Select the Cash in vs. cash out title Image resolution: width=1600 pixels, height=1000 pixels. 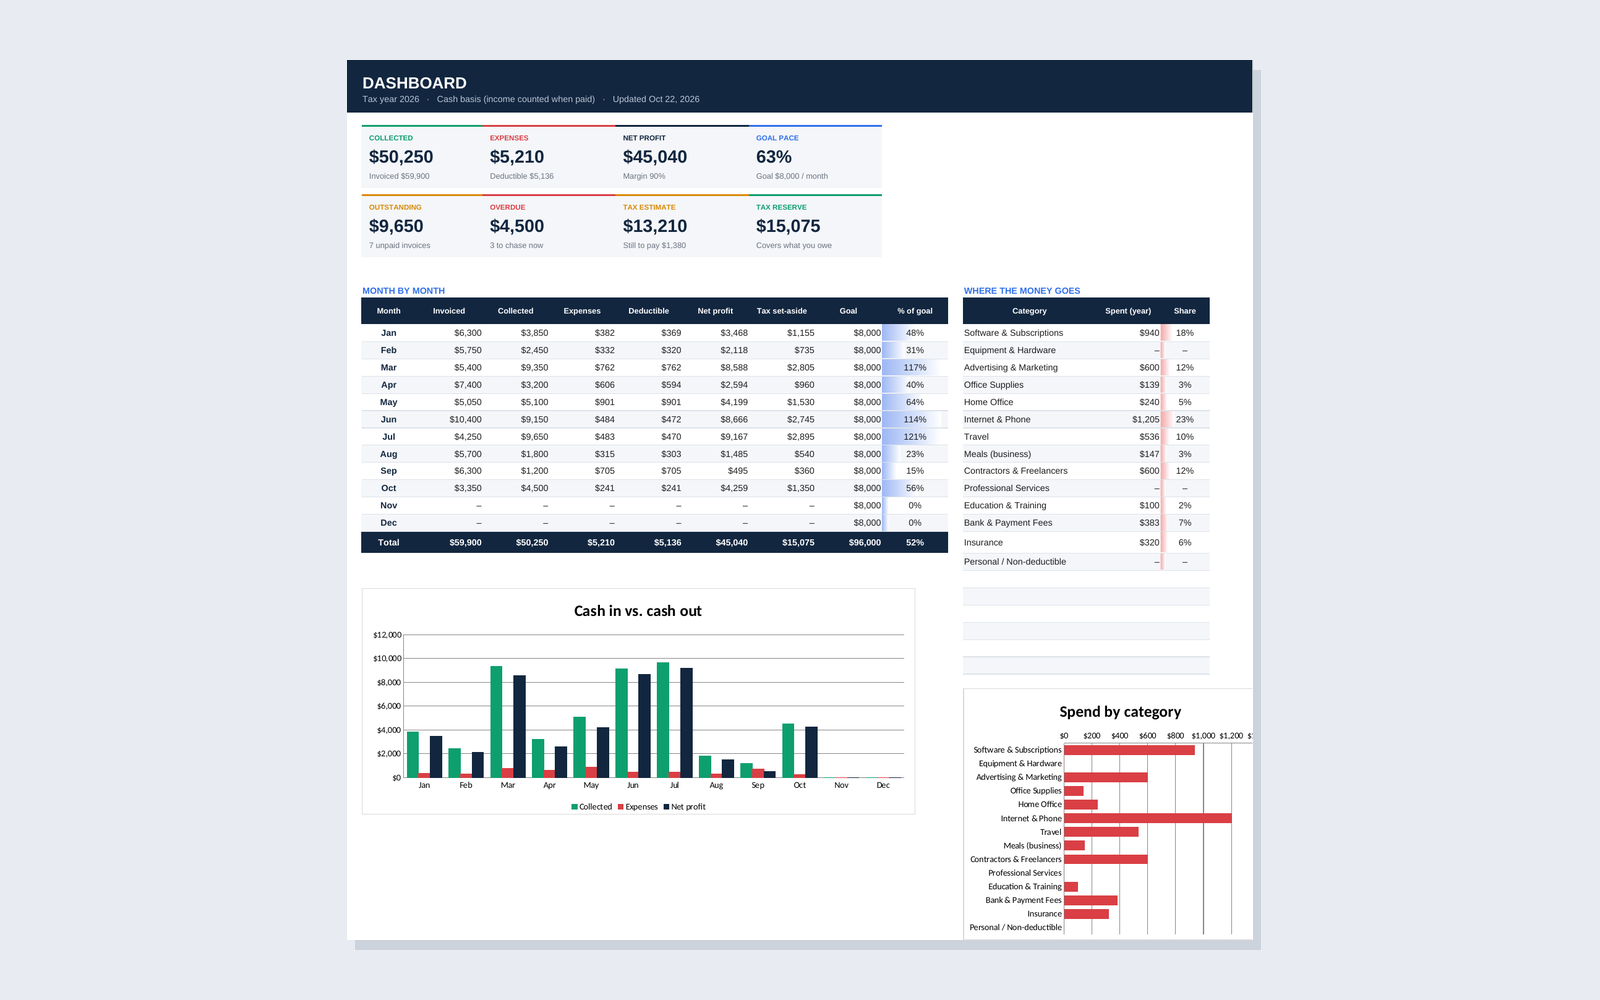(x=638, y=611)
